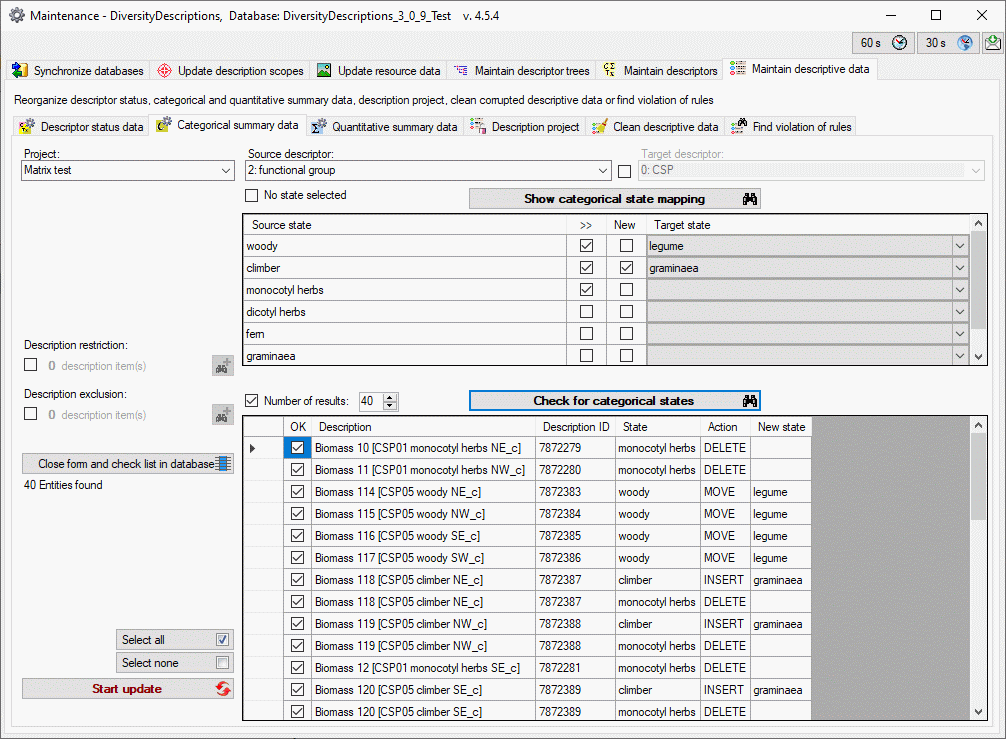1006x739 pixels.
Task: Click the results grid scrollbar thumb
Action: pos(978,477)
